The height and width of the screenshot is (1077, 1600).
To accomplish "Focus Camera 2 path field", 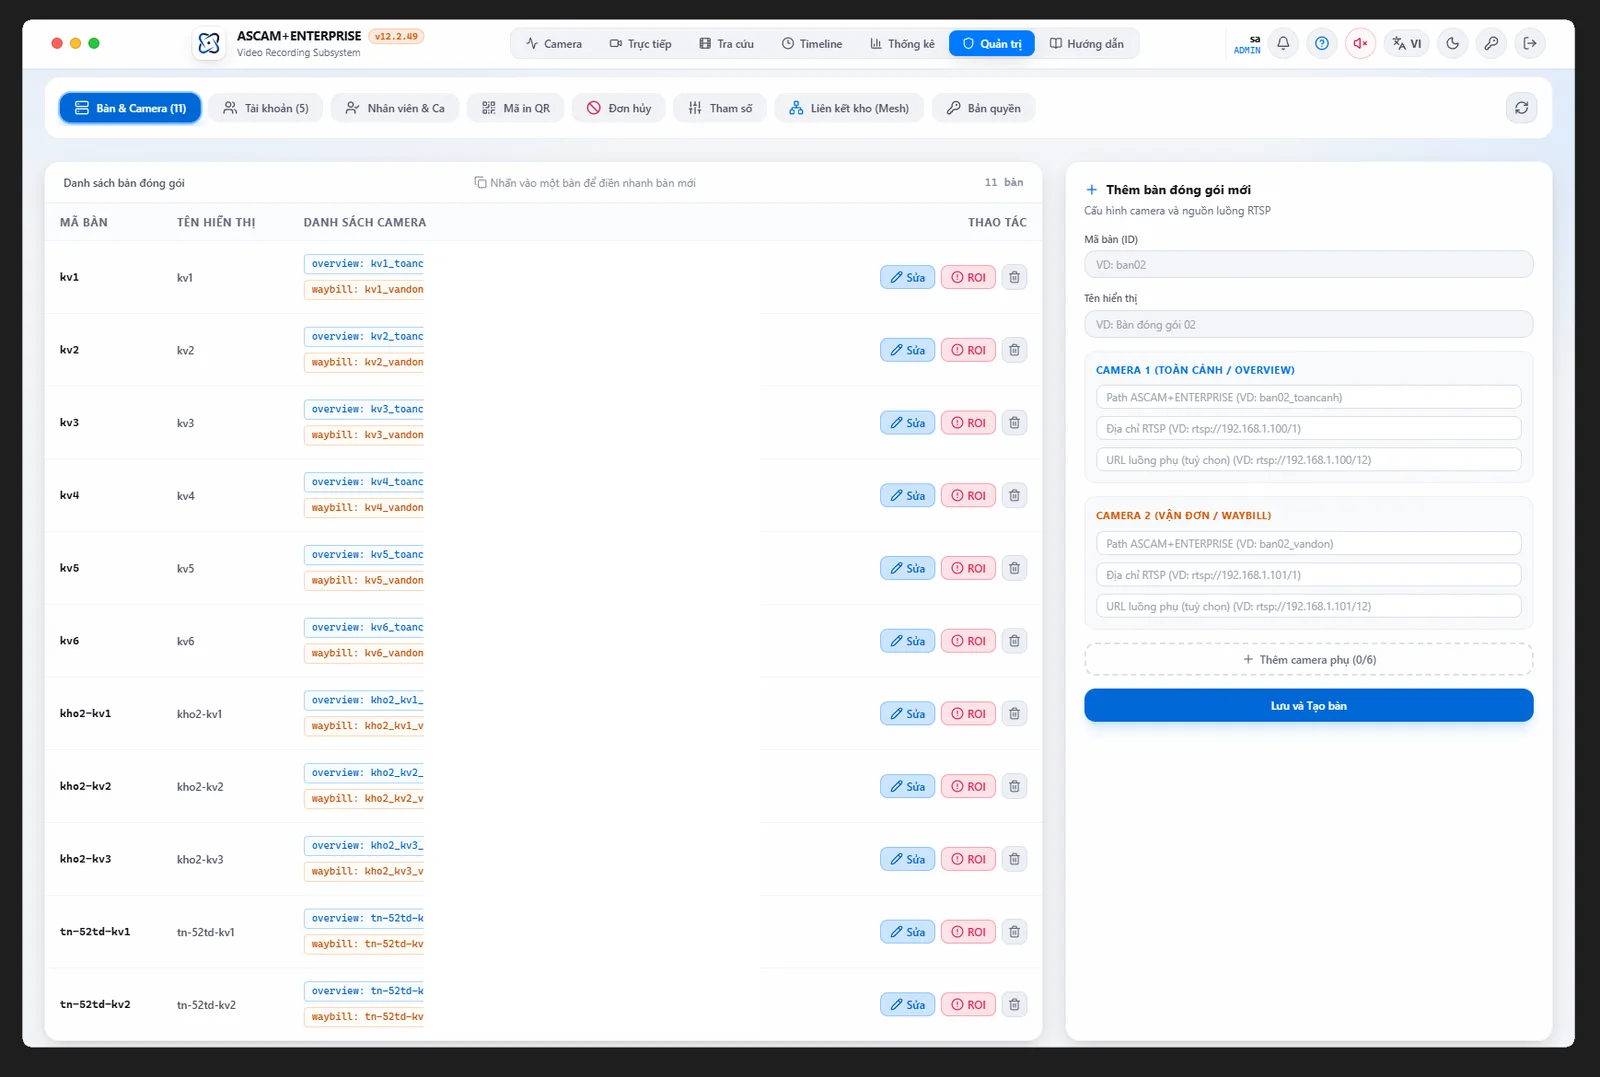I will 1309,544.
